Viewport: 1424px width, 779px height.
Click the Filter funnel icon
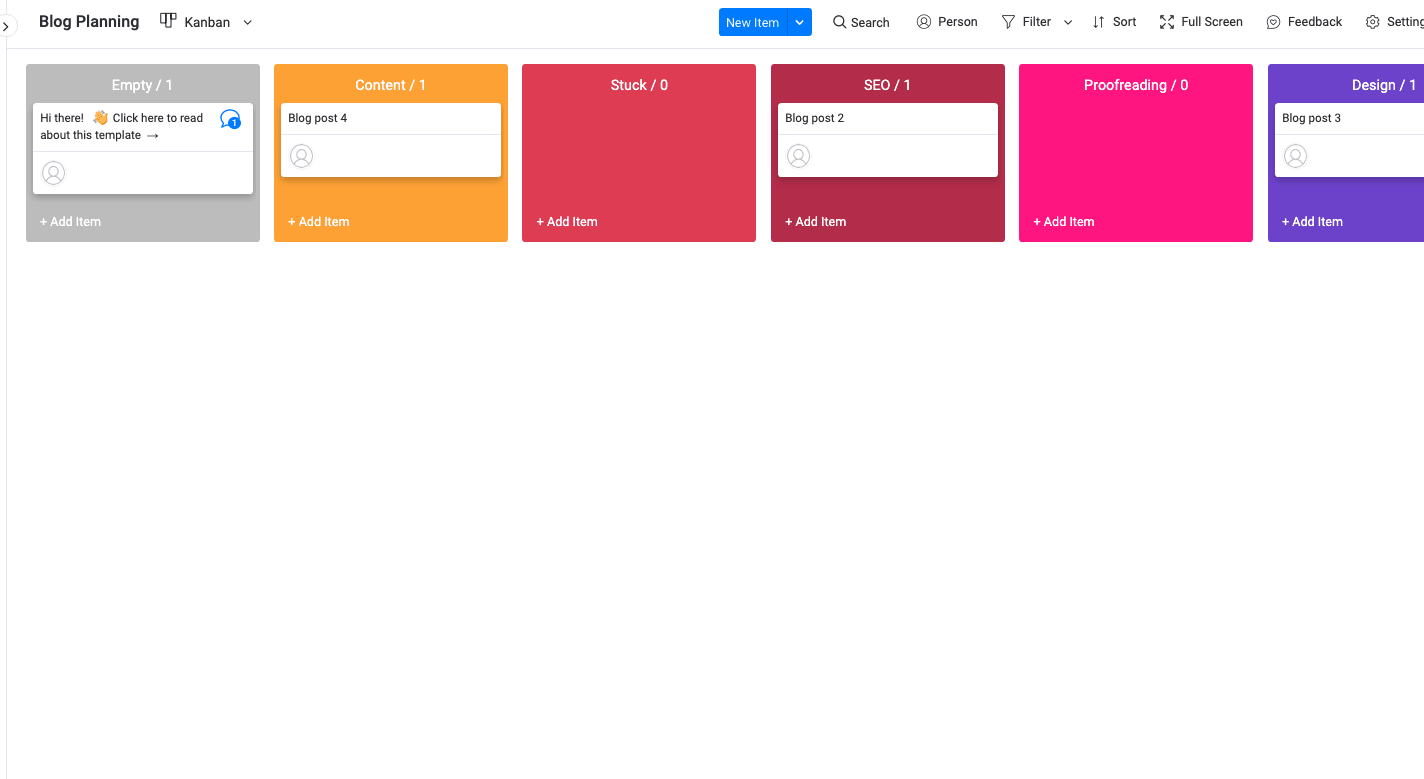pos(1008,22)
